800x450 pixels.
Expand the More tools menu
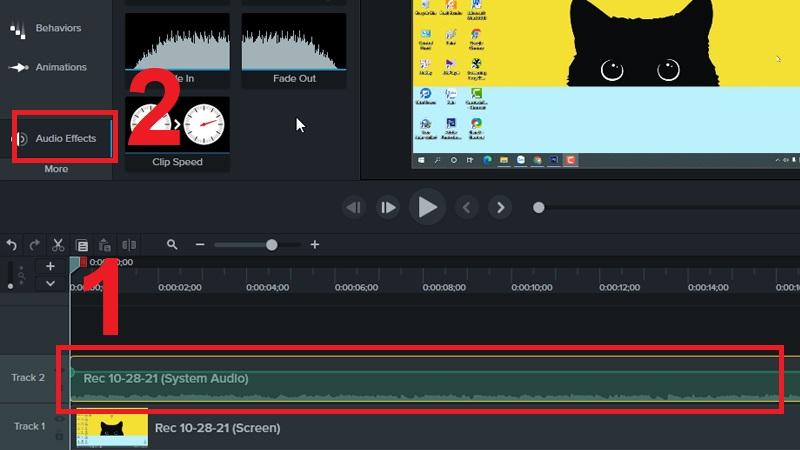point(56,169)
